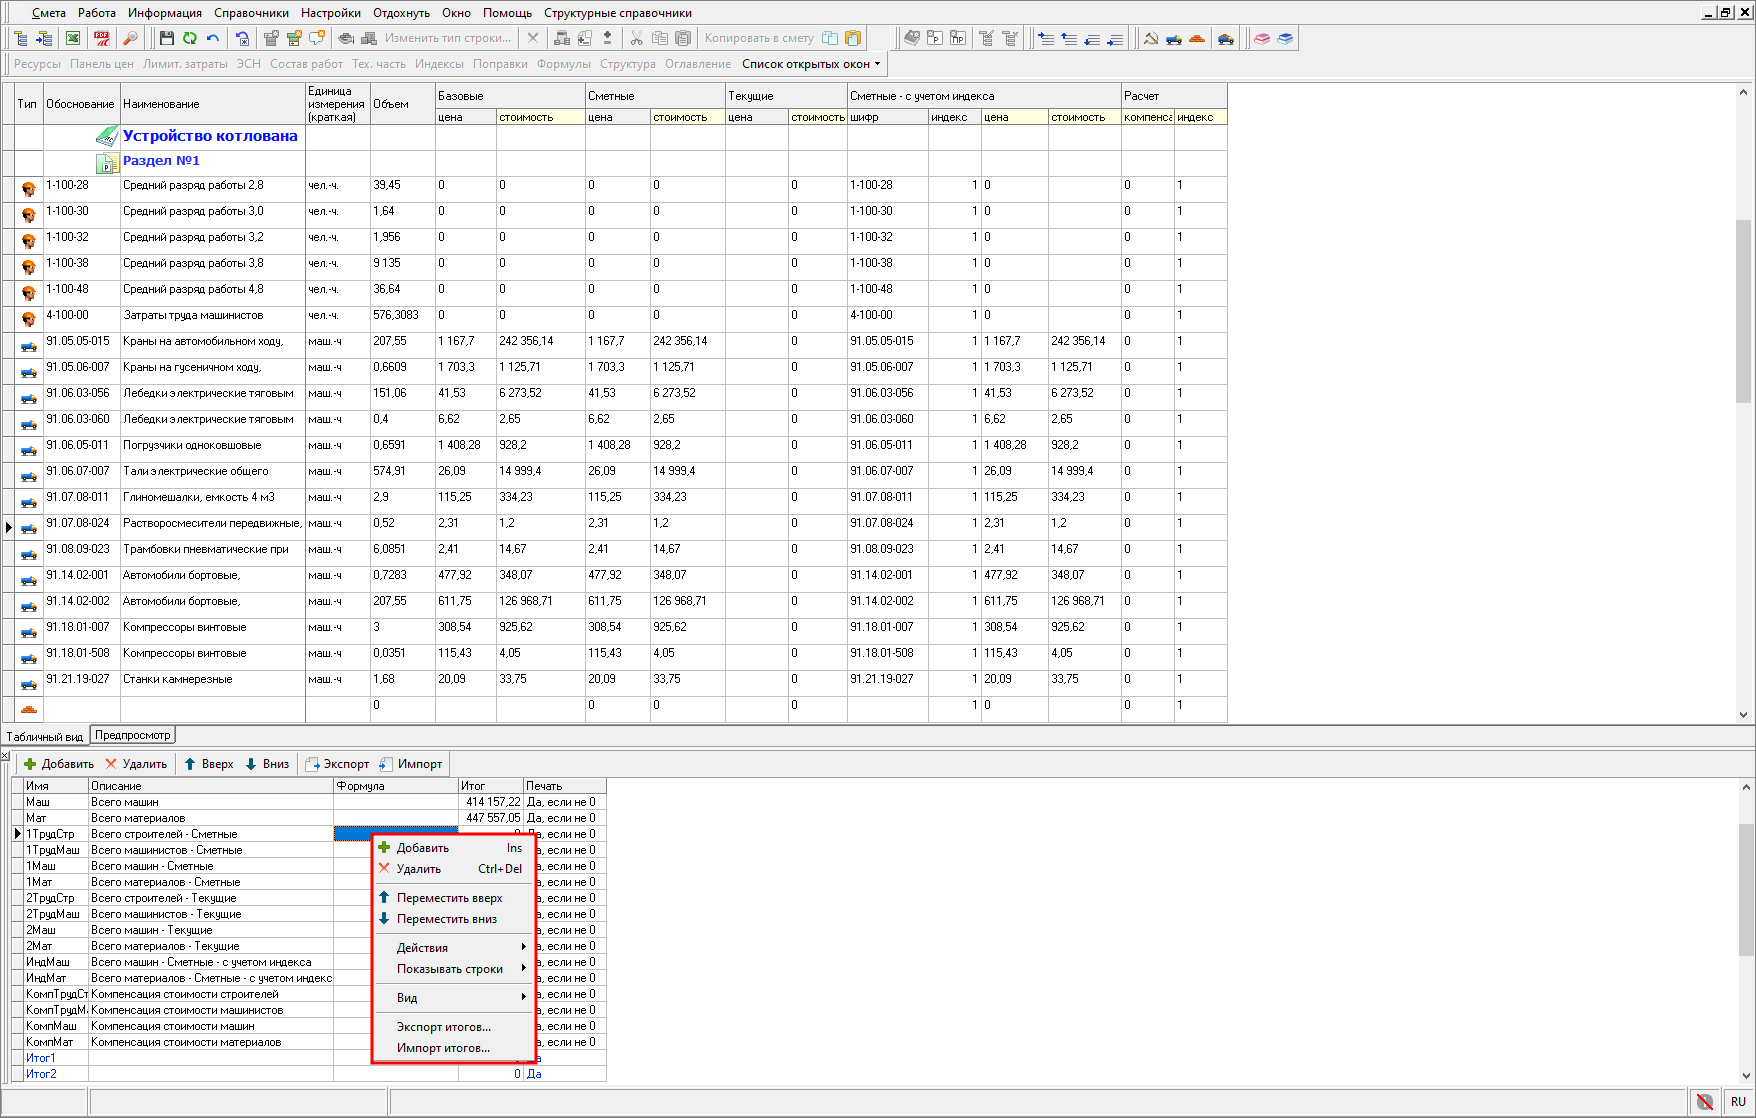Click the magnifier search icon
Viewport: 1756px width, 1118px height.
tap(130, 38)
